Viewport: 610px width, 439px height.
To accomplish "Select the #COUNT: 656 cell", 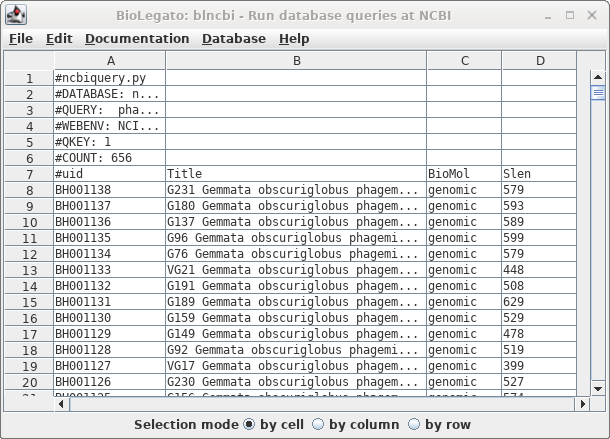I will pyautogui.click(x=108, y=158).
